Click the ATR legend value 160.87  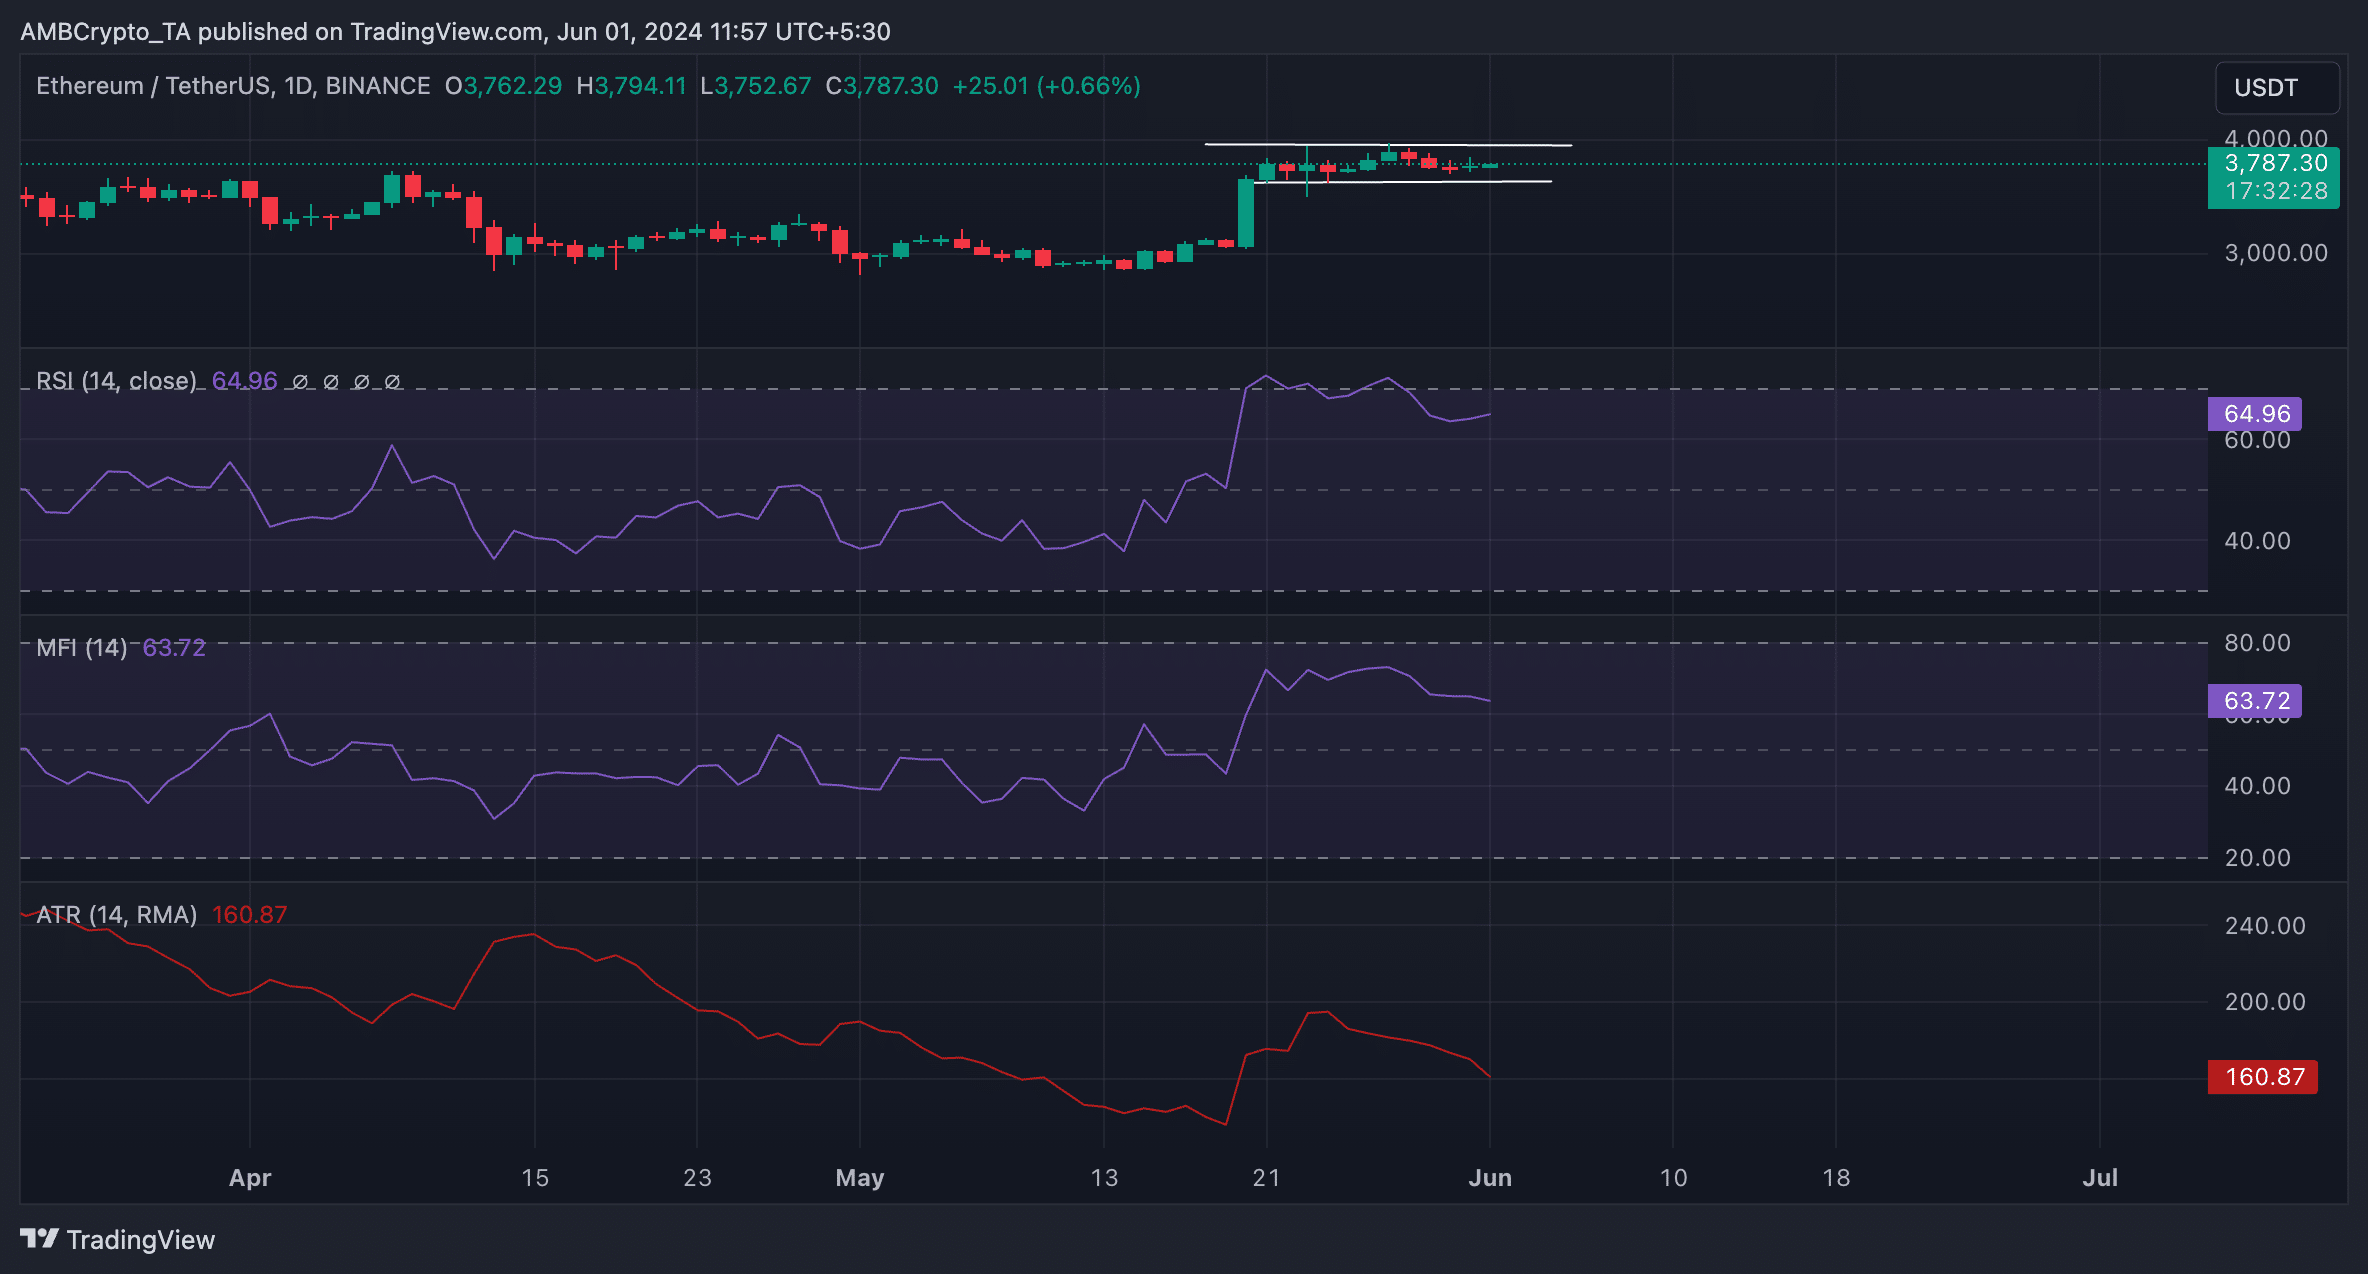(x=249, y=915)
